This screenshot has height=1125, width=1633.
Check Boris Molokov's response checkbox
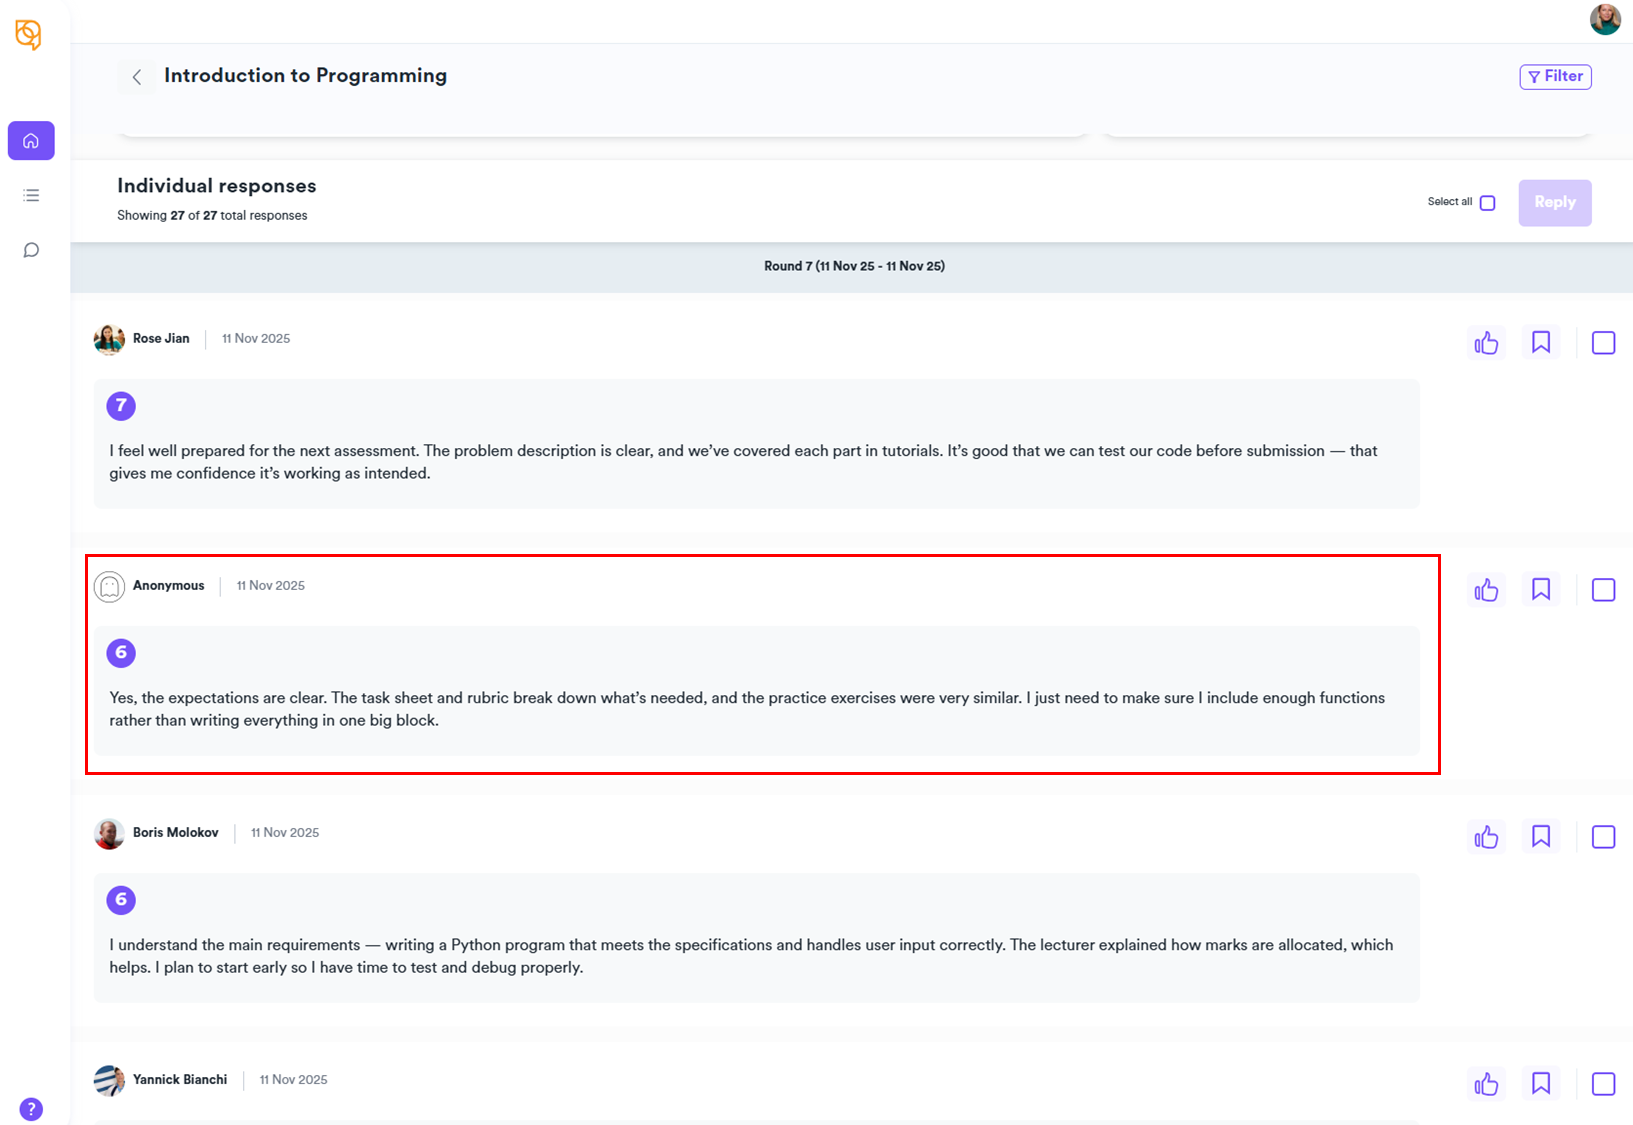point(1603,837)
